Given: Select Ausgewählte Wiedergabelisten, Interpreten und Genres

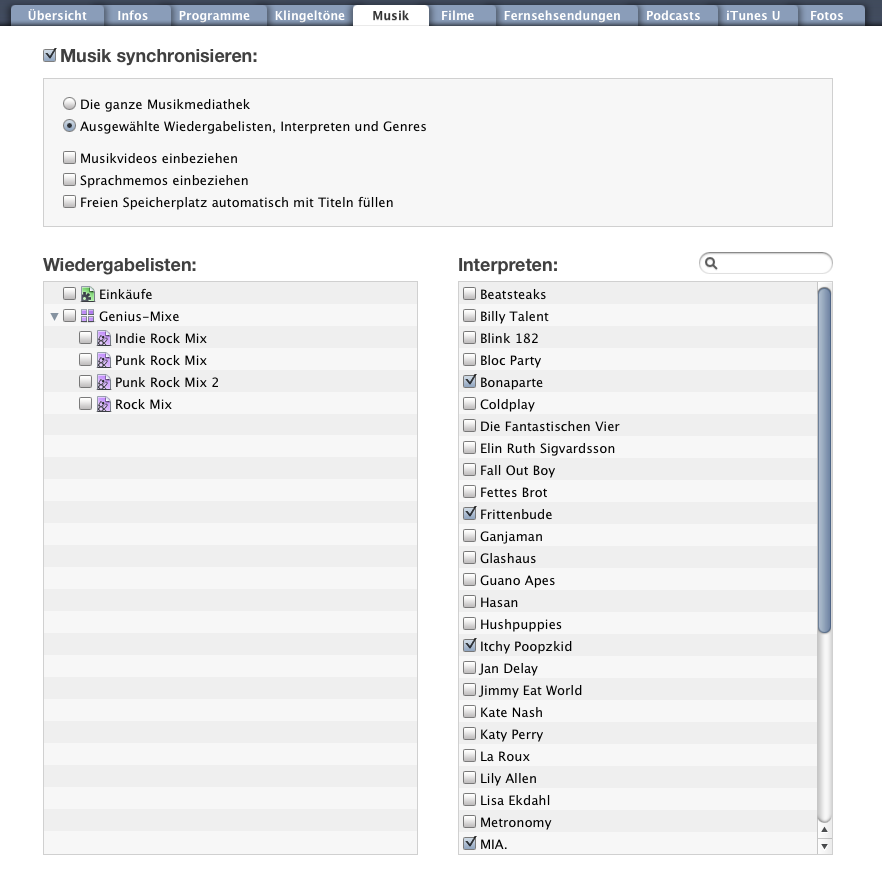Looking at the screenshot, I should [69, 126].
